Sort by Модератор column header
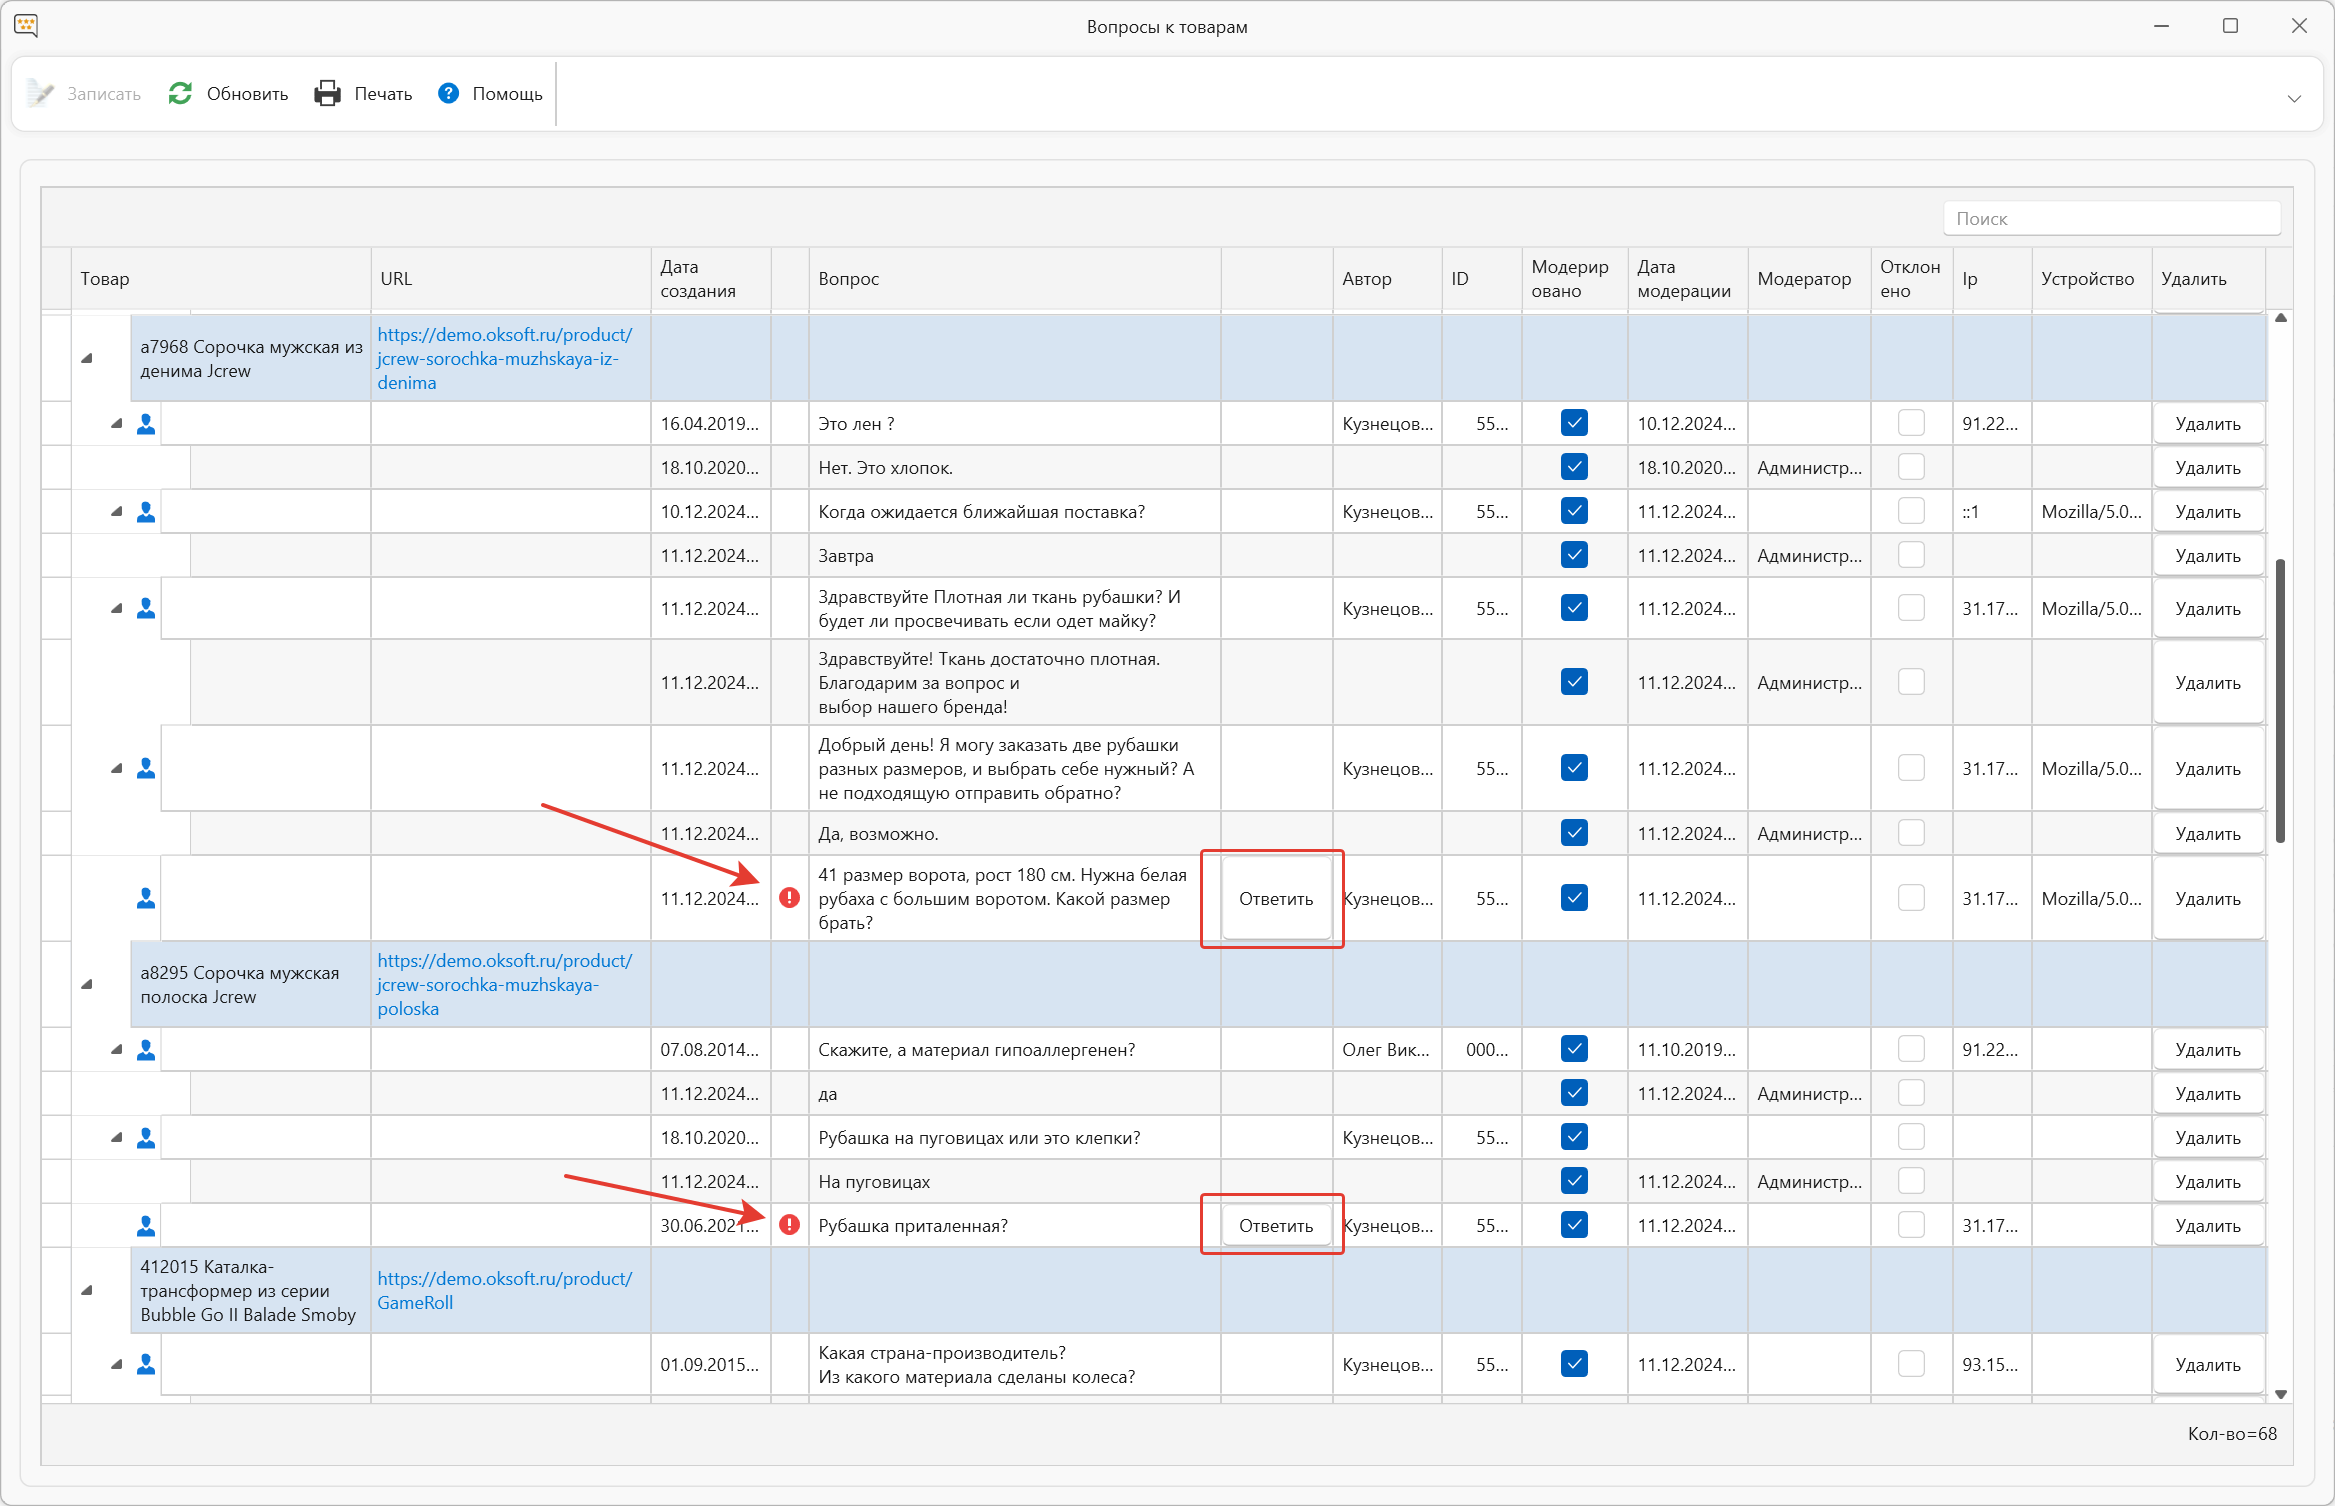The width and height of the screenshot is (2335, 1506). tap(1809, 279)
